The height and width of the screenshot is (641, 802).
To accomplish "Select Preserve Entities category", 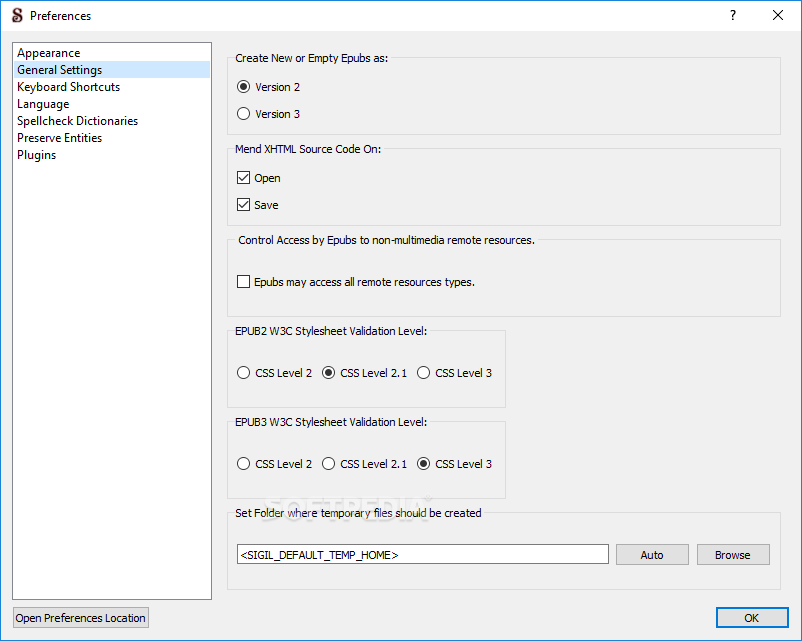I will pos(59,138).
